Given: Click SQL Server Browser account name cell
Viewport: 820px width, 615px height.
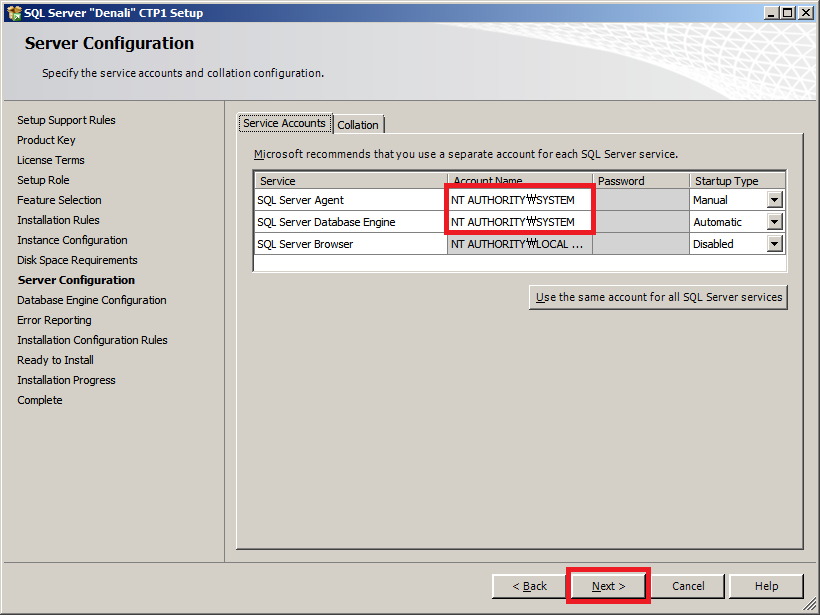Looking at the screenshot, I should pyautogui.click(x=520, y=244).
